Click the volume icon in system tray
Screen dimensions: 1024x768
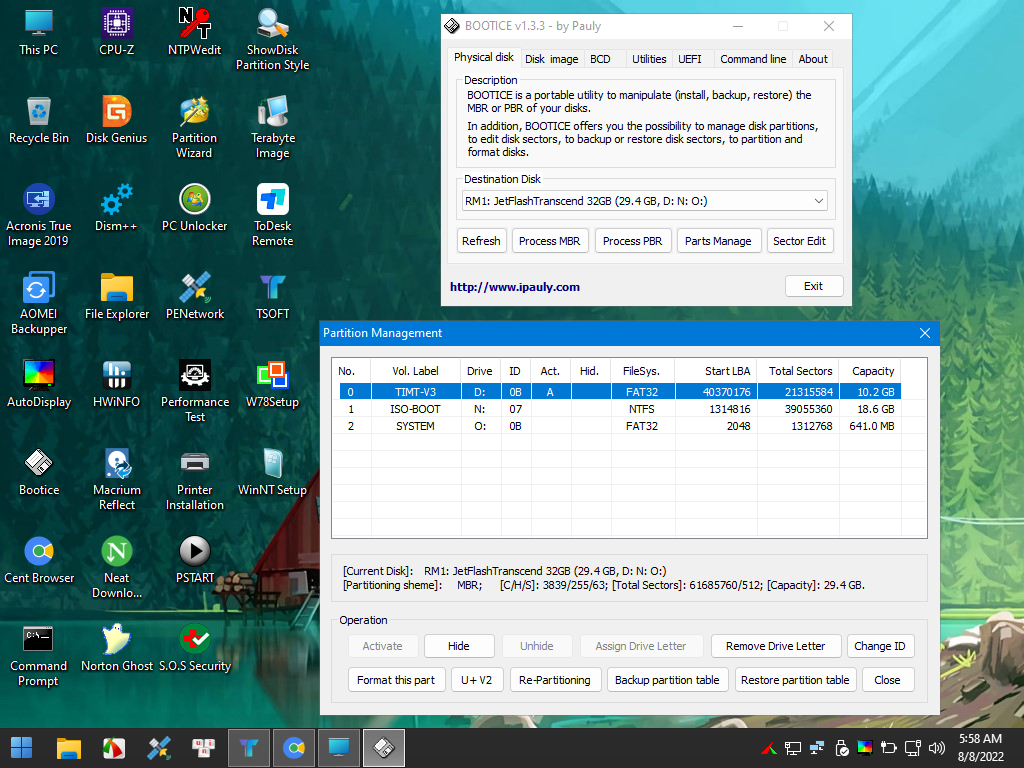click(936, 748)
